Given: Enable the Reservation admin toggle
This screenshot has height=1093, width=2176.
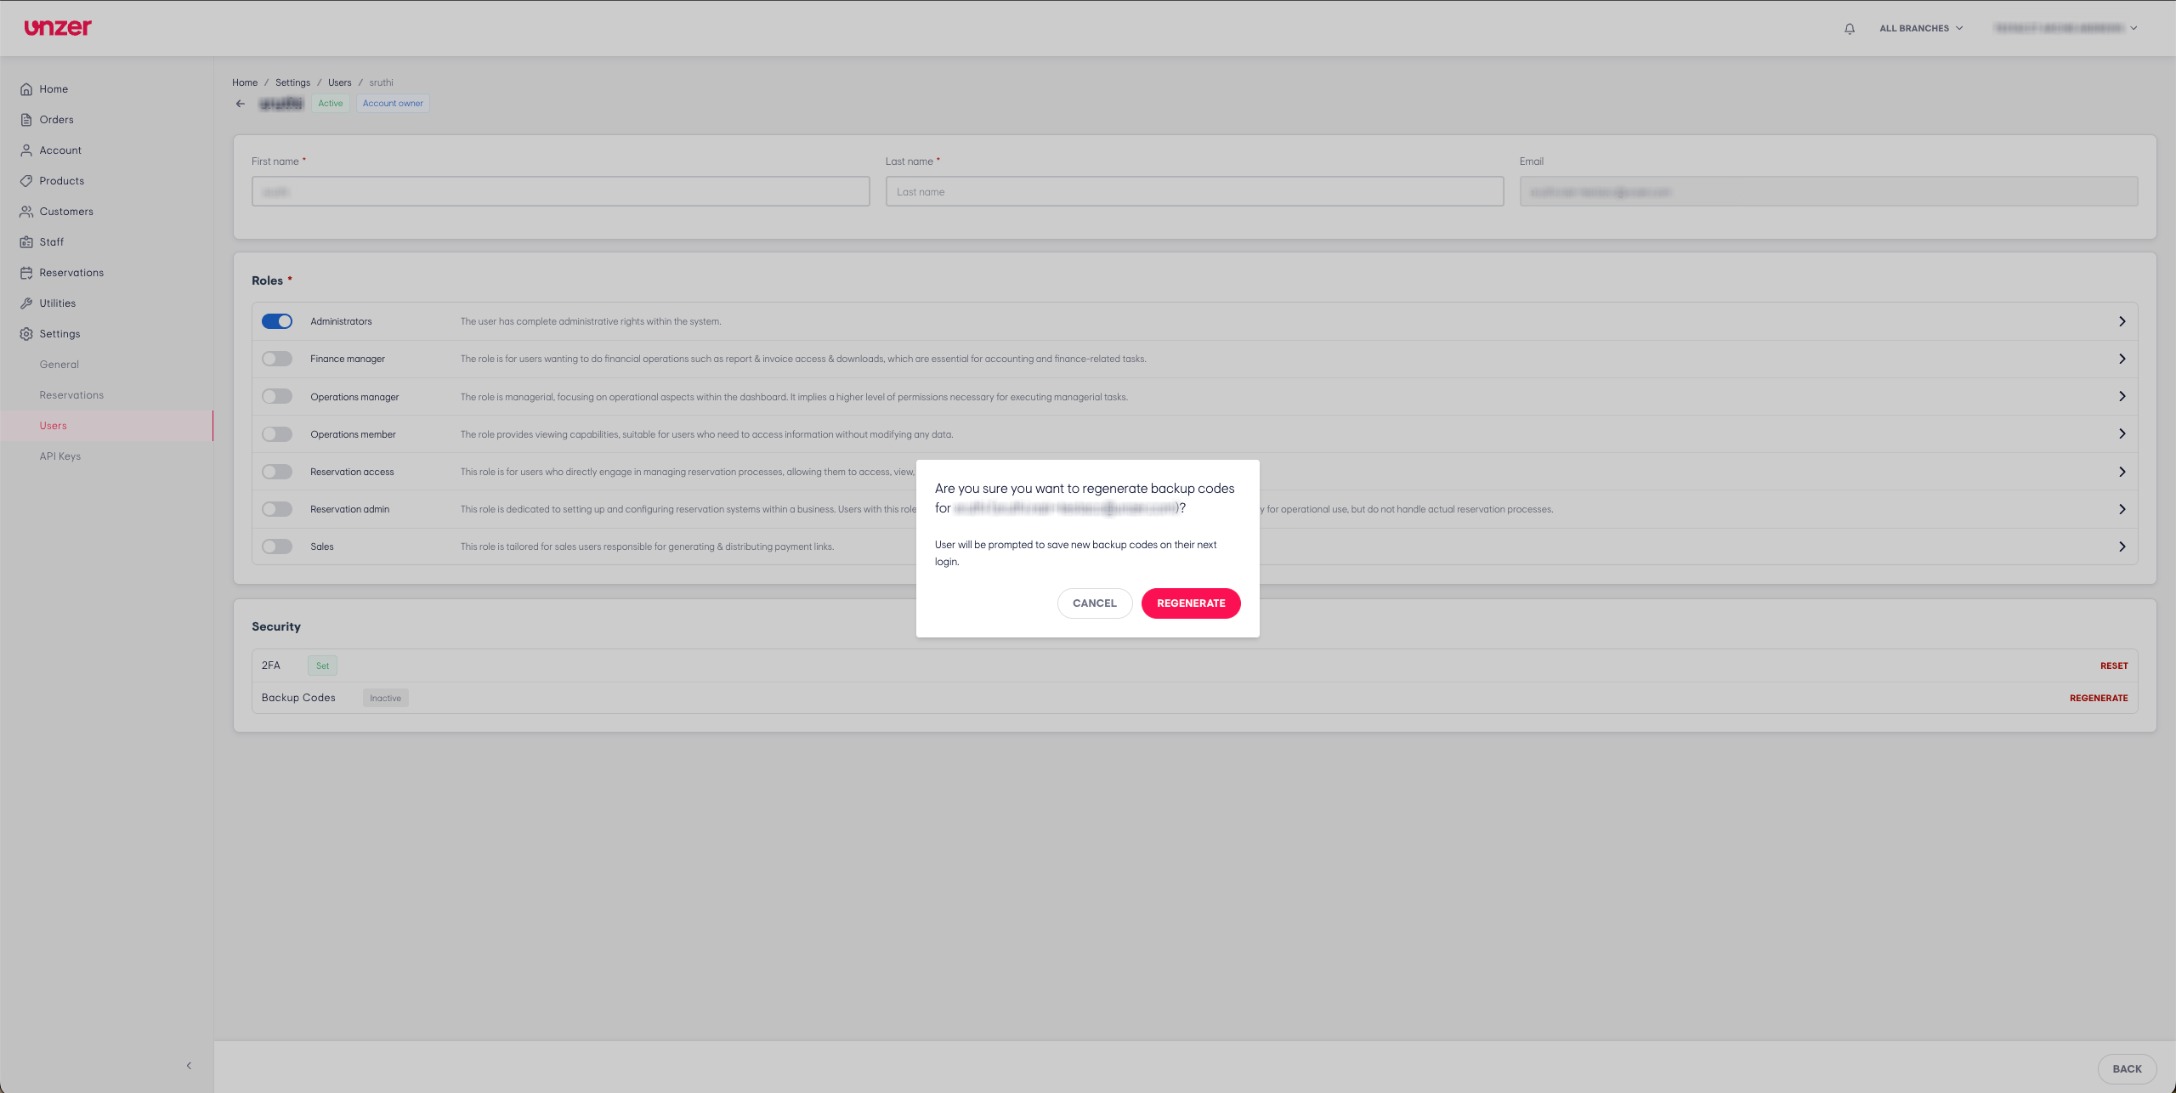Looking at the screenshot, I should point(277,509).
